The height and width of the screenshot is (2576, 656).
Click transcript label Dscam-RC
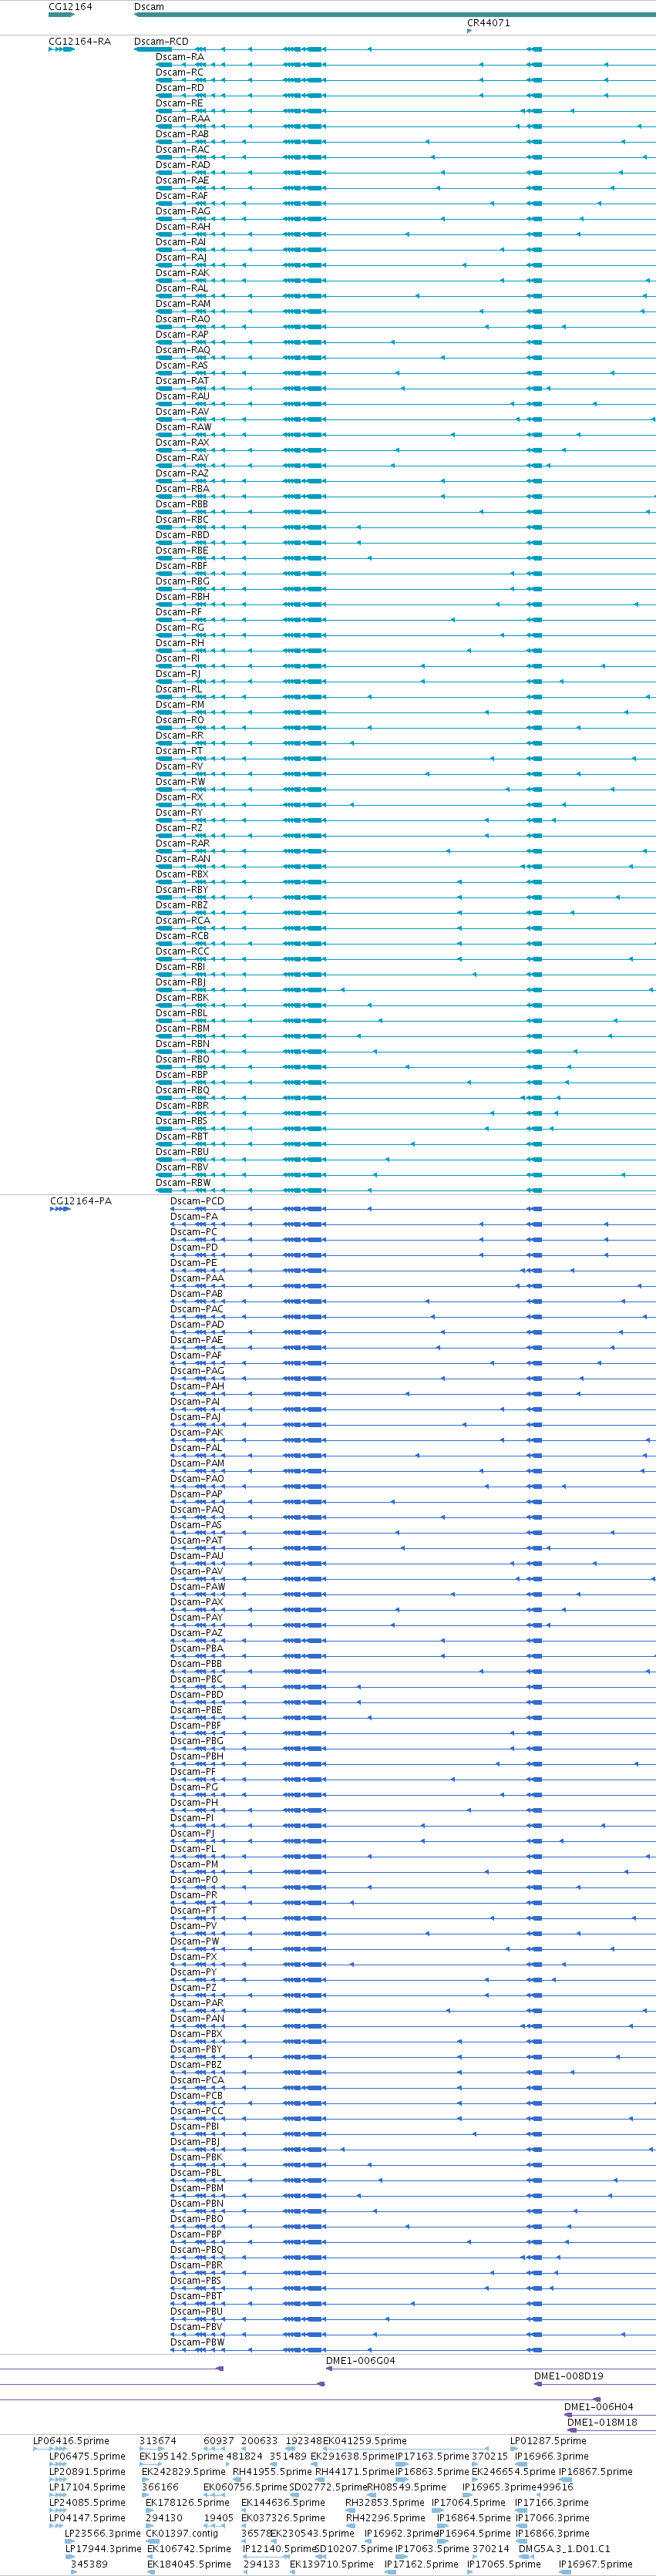tap(180, 73)
